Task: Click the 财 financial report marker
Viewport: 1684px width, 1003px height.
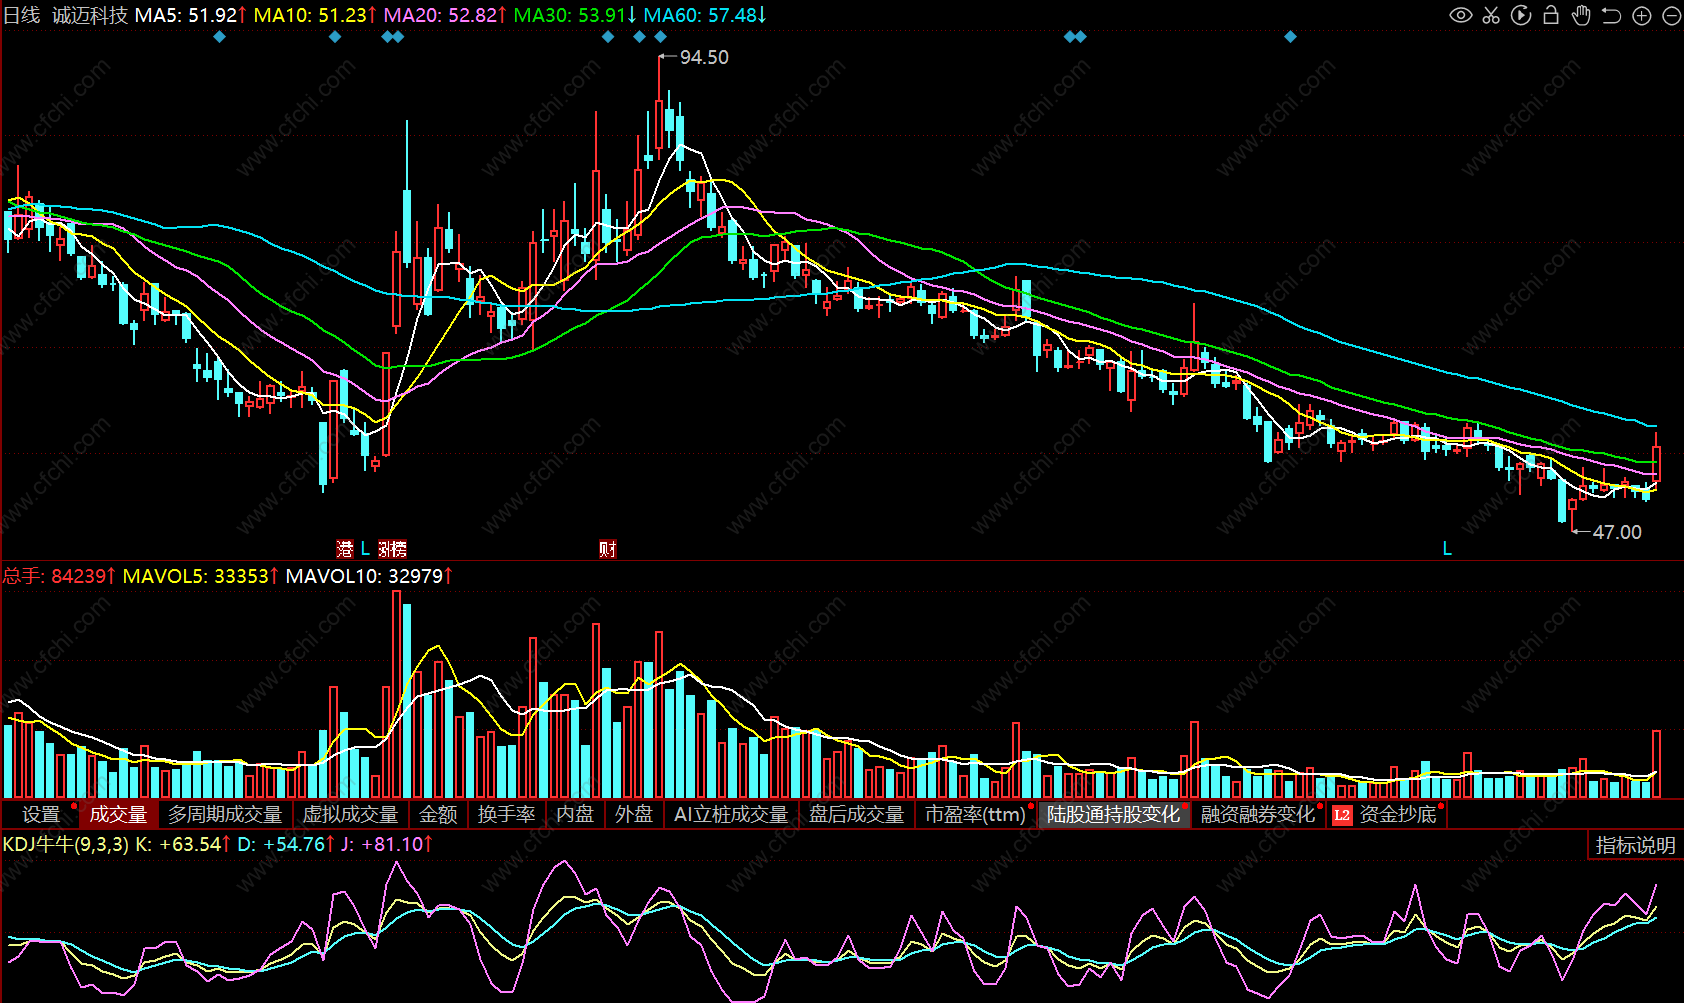Action: [607, 549]
